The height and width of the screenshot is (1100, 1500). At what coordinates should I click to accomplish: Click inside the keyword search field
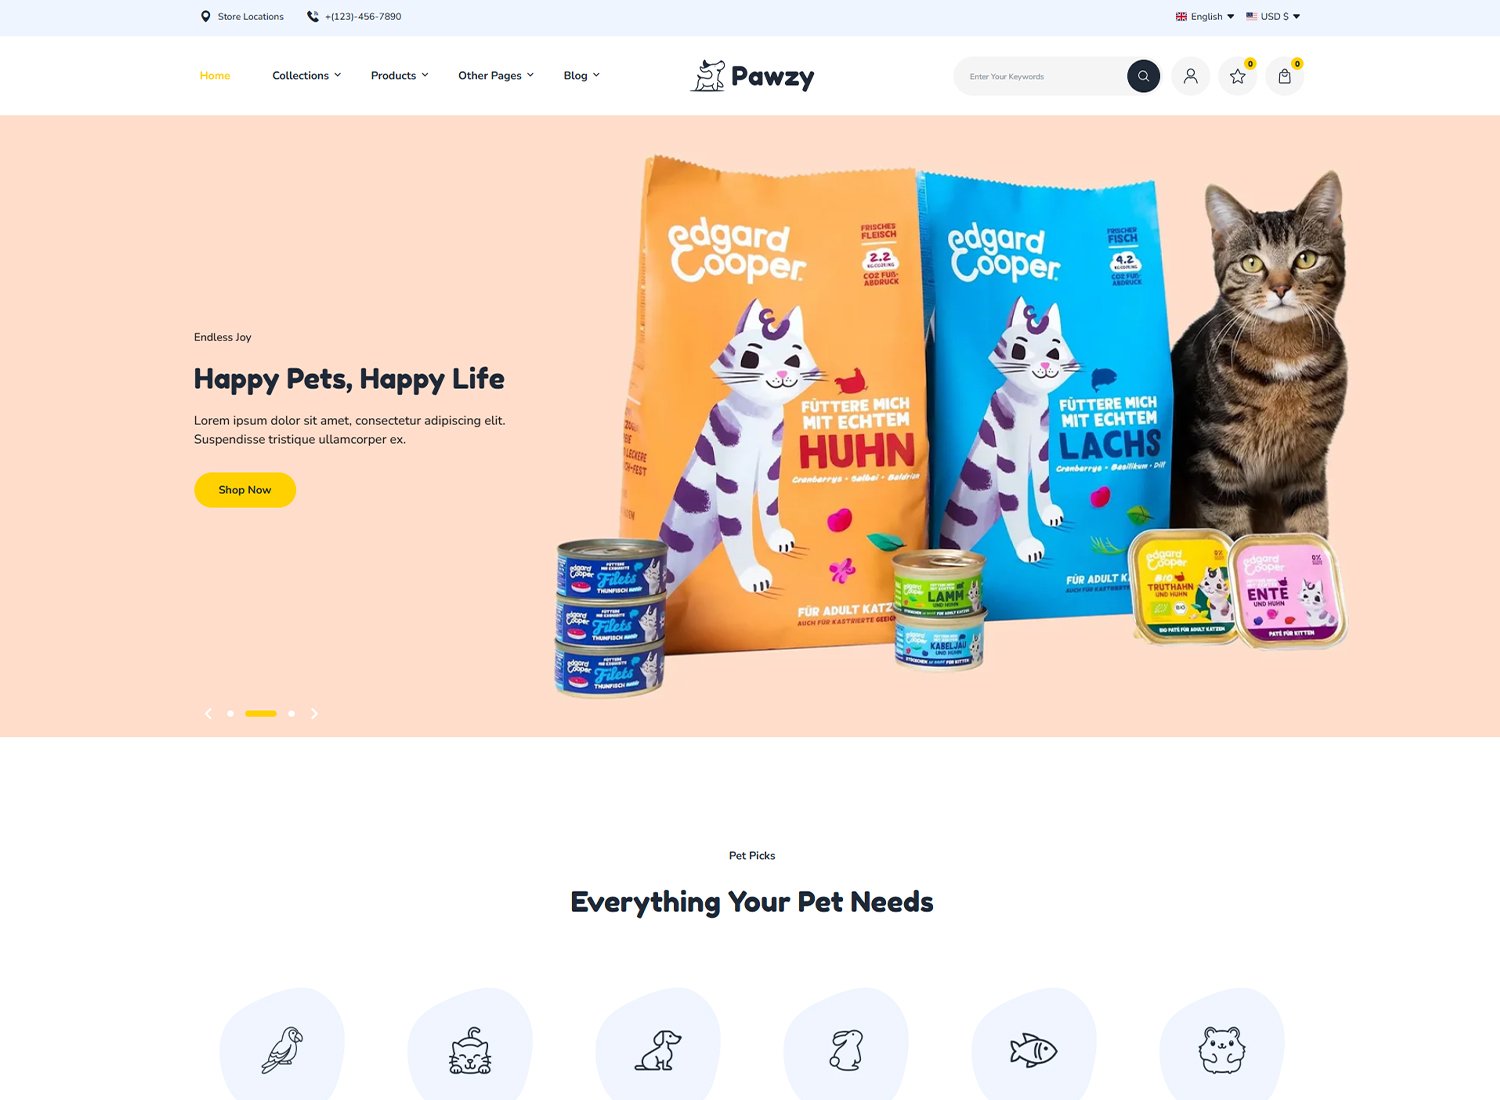(x=1040, y=76)
